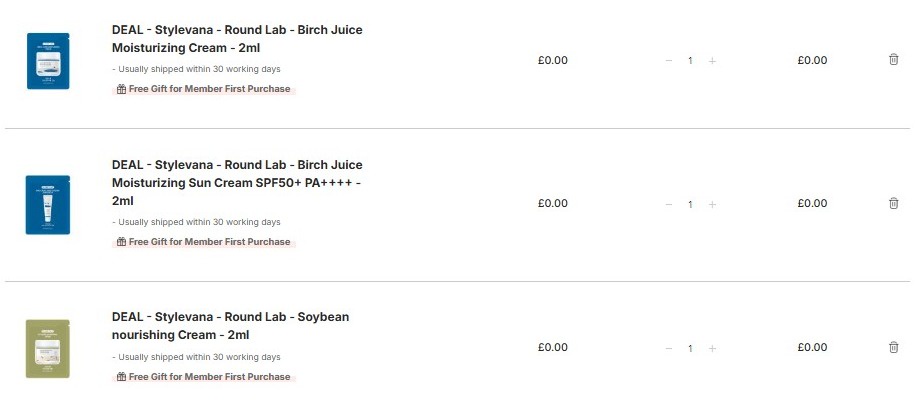Screen dimensions: 917x411
Task: Decrease quantity of Birch Juice Moisturizing Cream
Action: [668, 61]
